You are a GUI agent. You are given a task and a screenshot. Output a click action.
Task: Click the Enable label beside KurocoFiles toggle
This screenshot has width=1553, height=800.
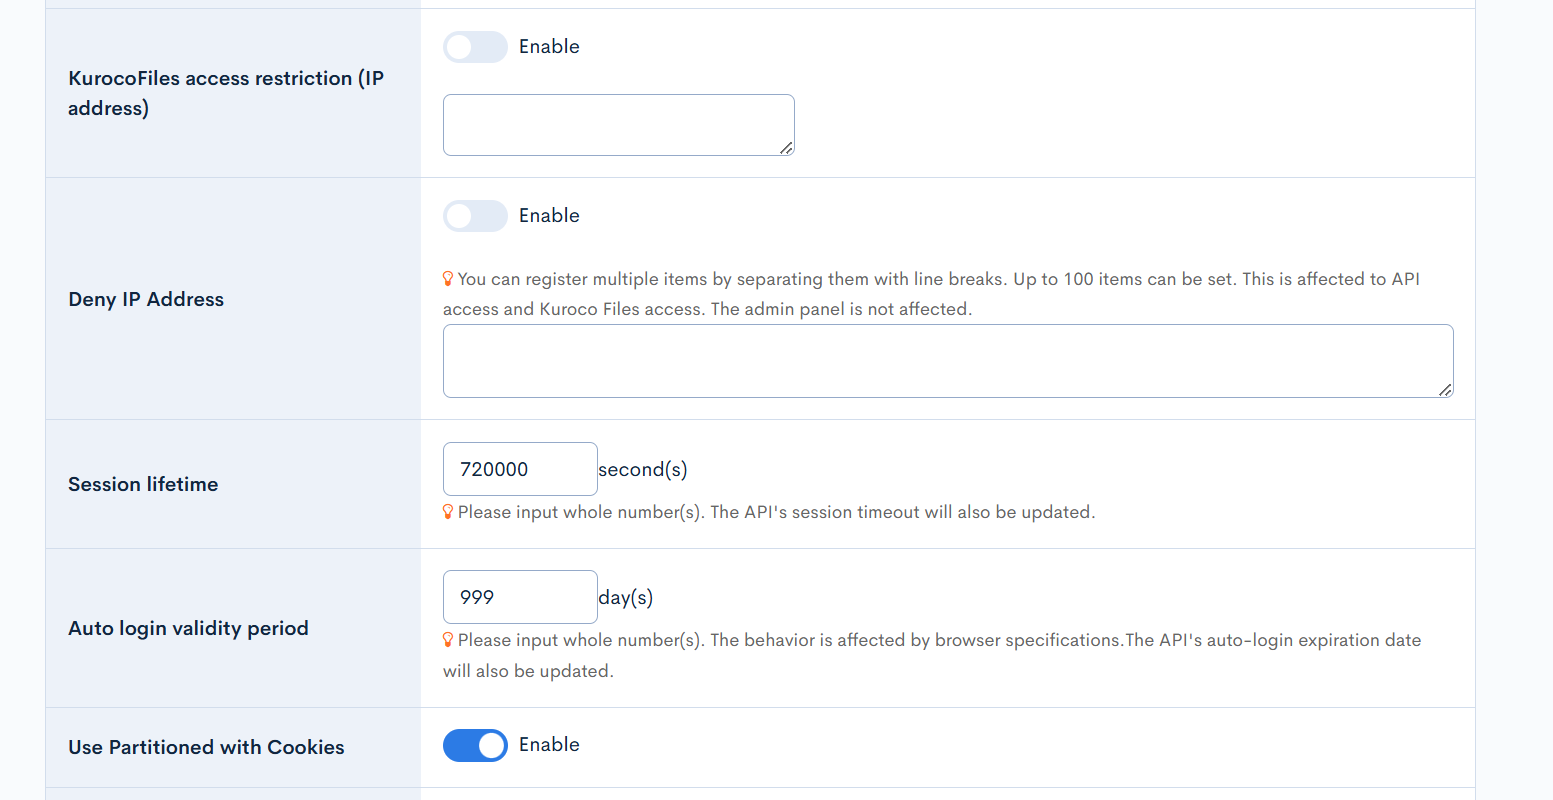(549, 47)
